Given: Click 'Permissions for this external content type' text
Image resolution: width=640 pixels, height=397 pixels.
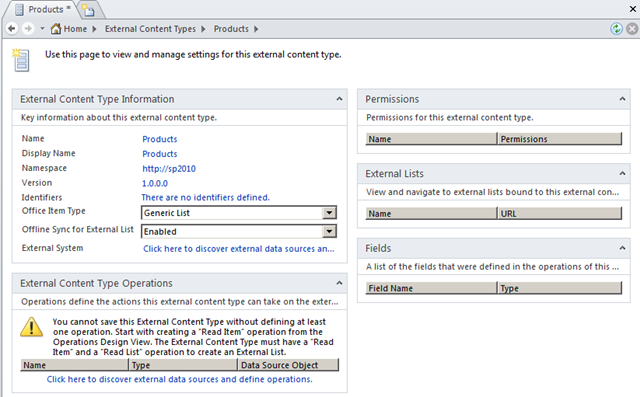Looking at the screenshot, I should point(450,118).
